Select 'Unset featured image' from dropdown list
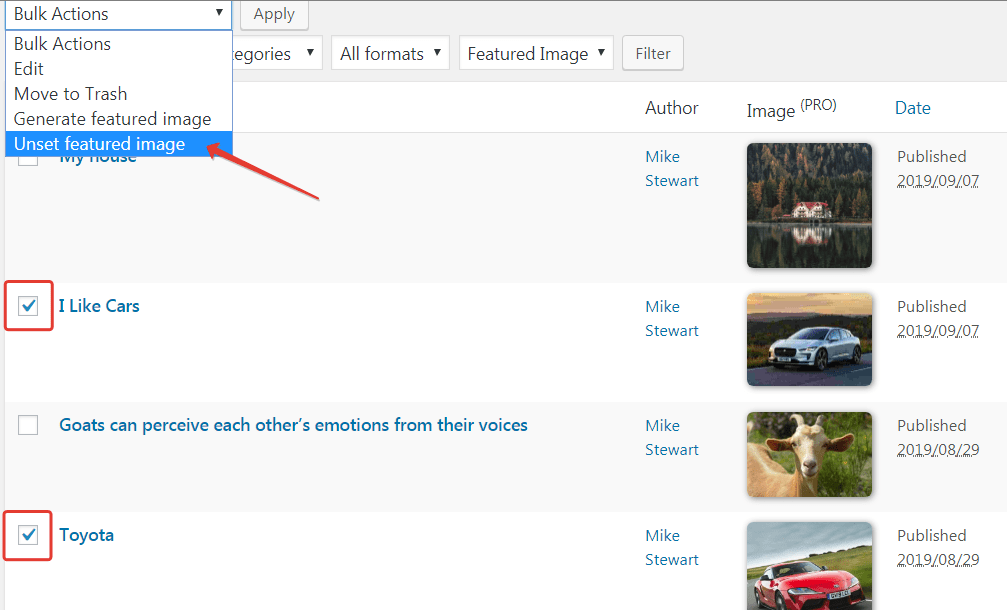The height and width of the screenshot is (610, 1007). click(100, 144)
